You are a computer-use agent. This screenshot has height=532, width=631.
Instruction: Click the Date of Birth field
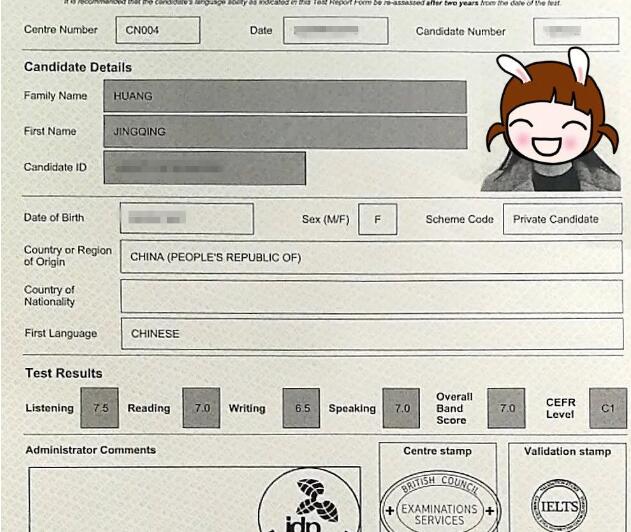pos(186,219)
